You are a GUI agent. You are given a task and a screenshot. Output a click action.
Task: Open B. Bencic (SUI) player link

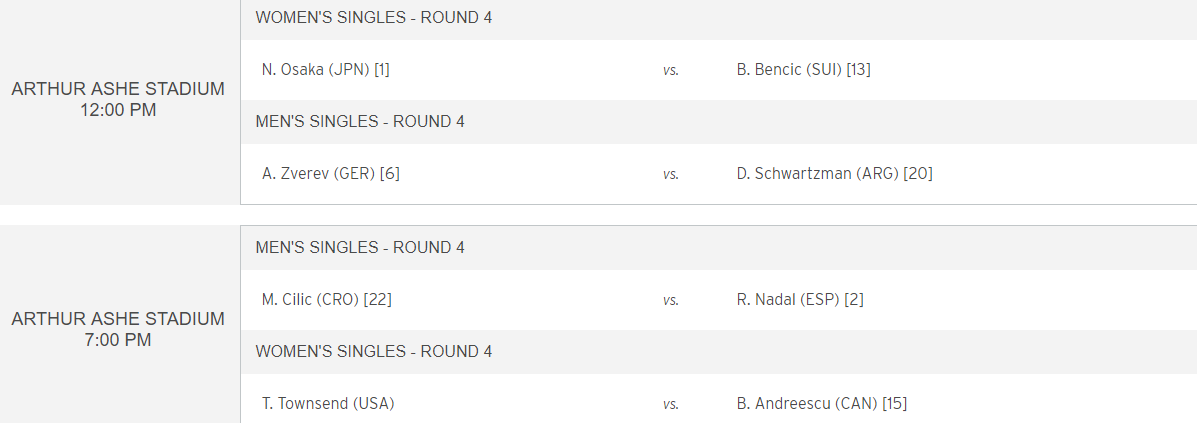point(803,69)
